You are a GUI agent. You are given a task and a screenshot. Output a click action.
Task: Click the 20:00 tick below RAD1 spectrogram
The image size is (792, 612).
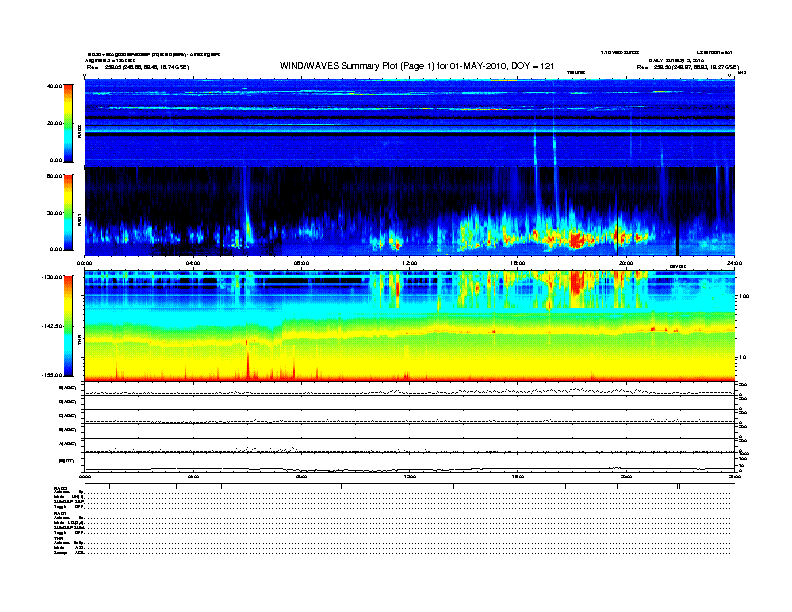626,263
